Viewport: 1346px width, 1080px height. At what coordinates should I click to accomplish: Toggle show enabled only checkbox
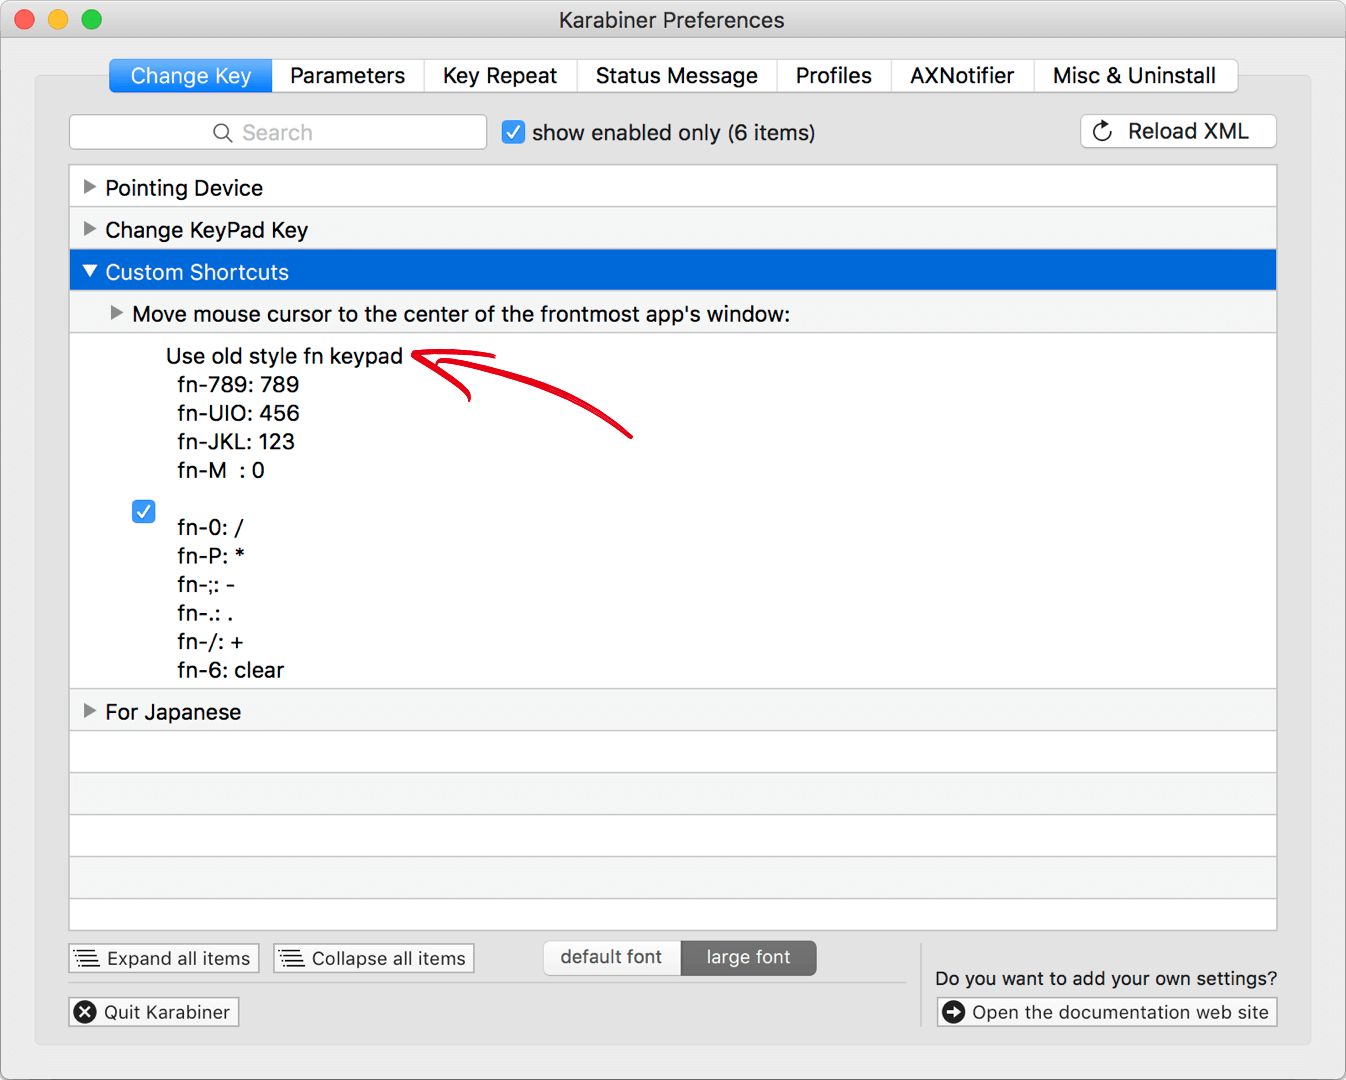tap(513, 132)
